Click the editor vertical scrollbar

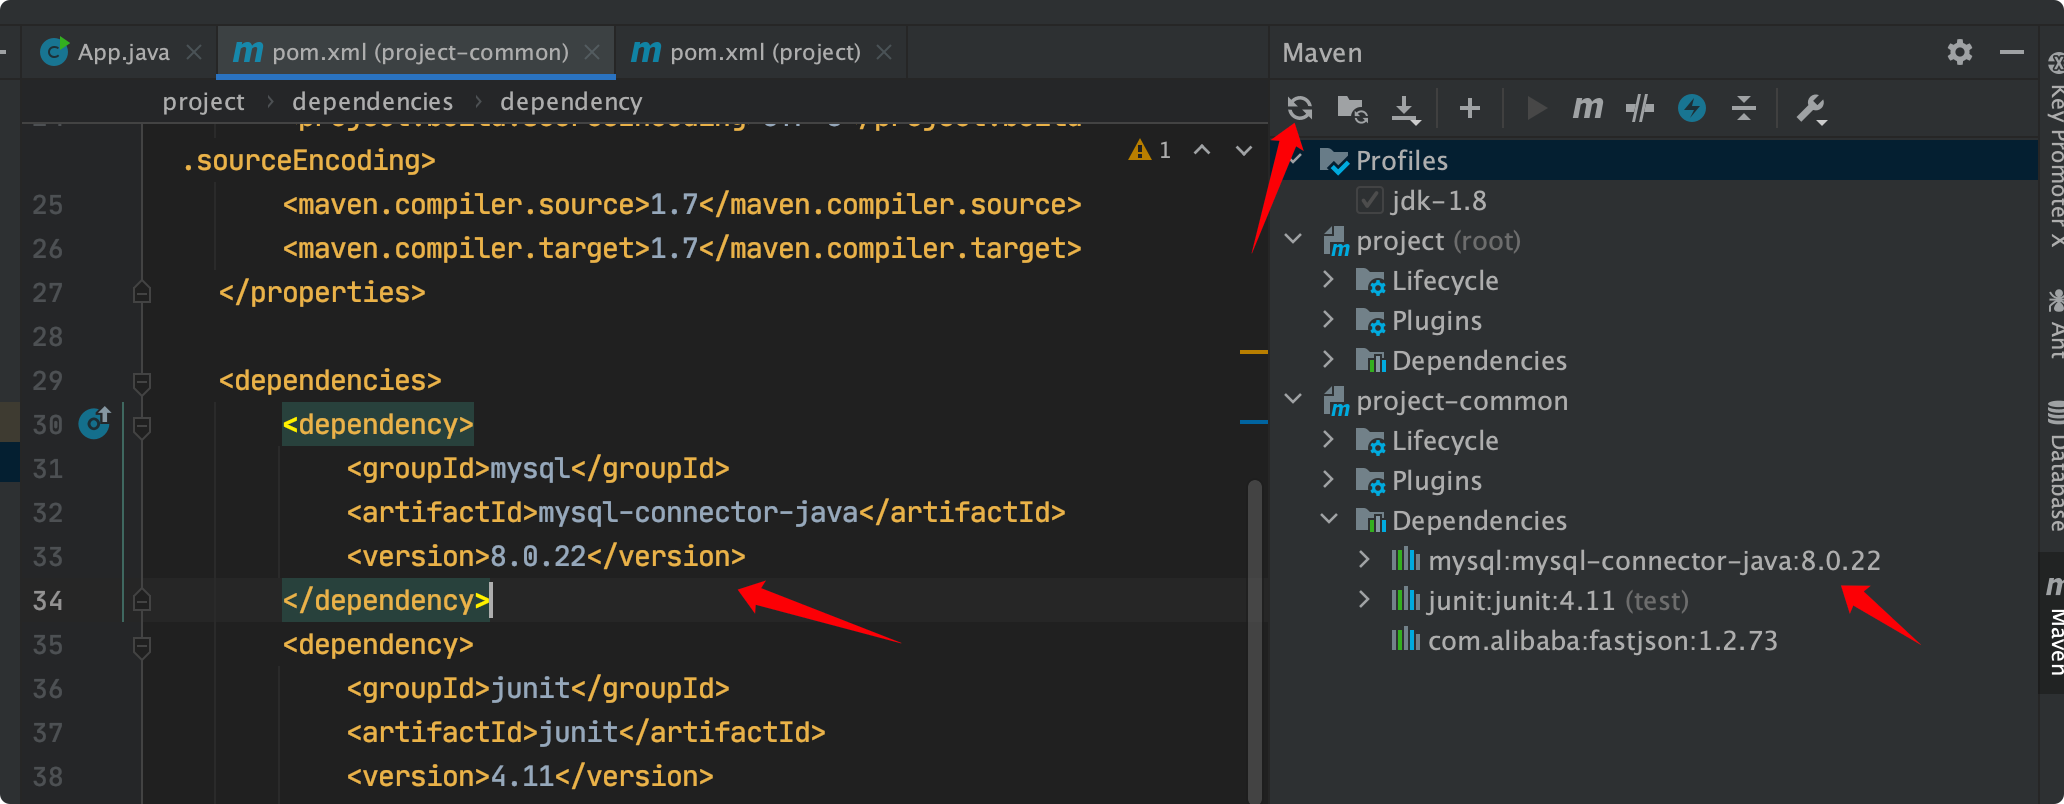[x=1254, y=640]
